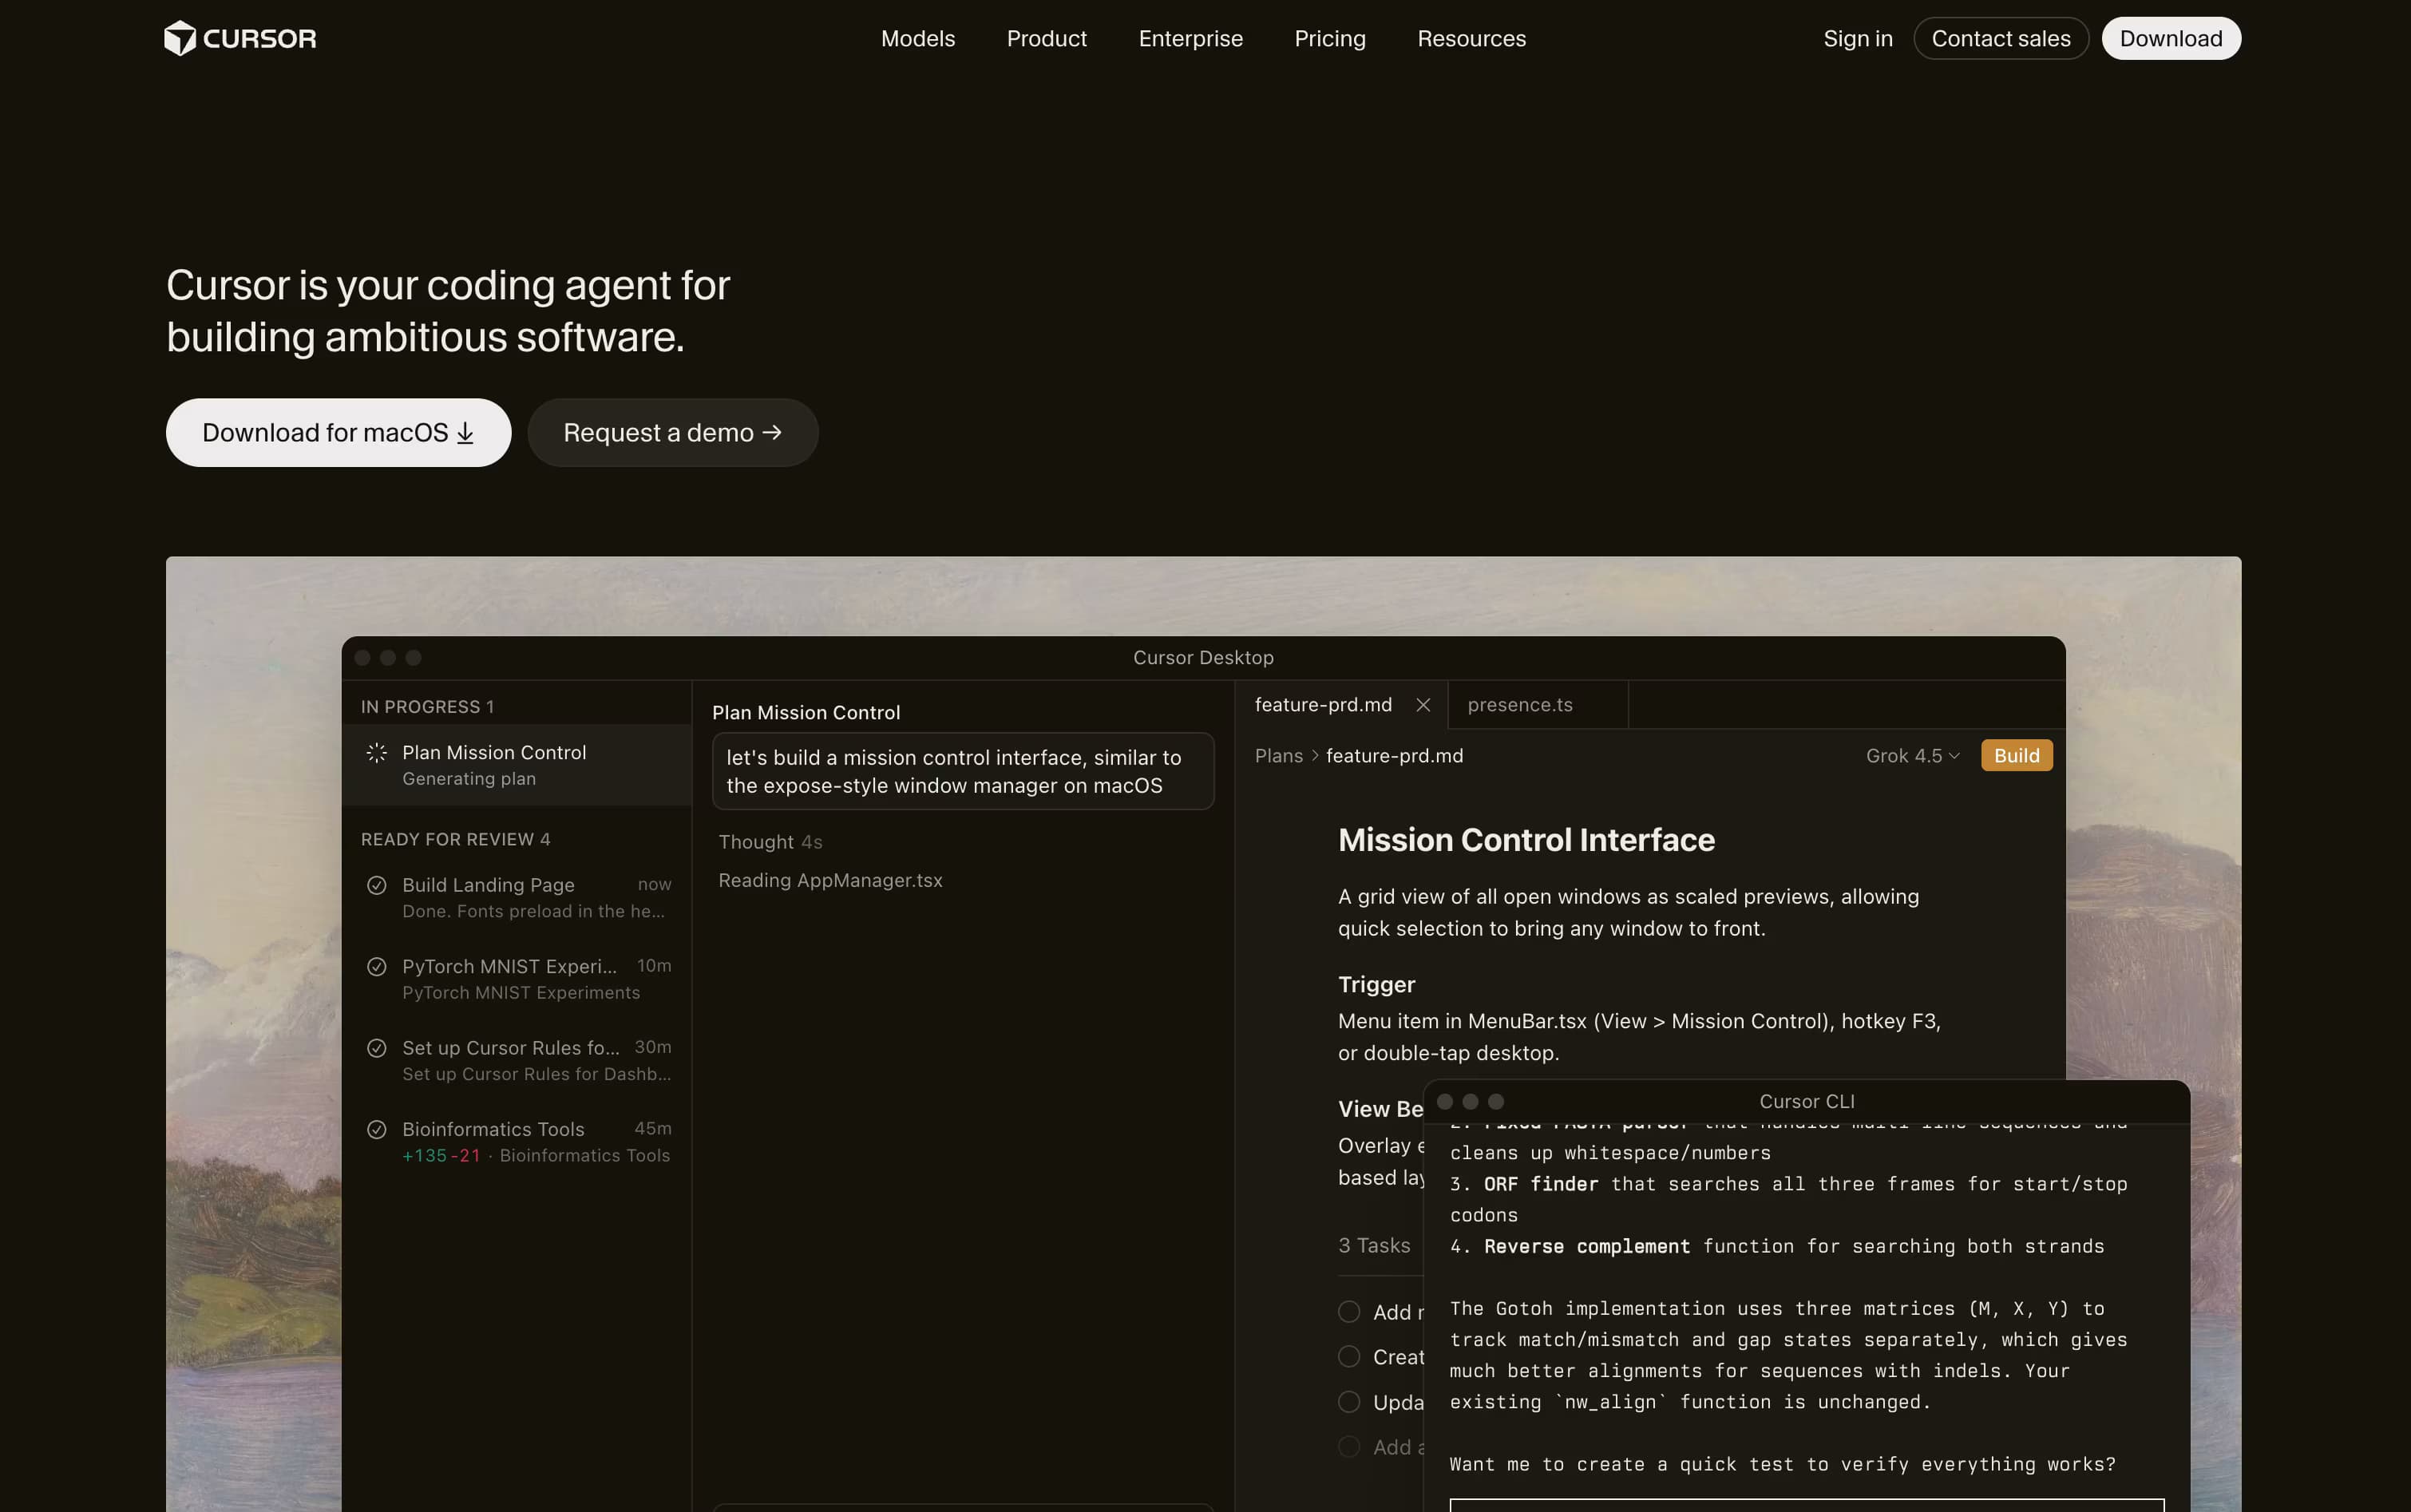Click the Trigger section heading
Screen dimensions: 2411x1512
coord(1376,985)
